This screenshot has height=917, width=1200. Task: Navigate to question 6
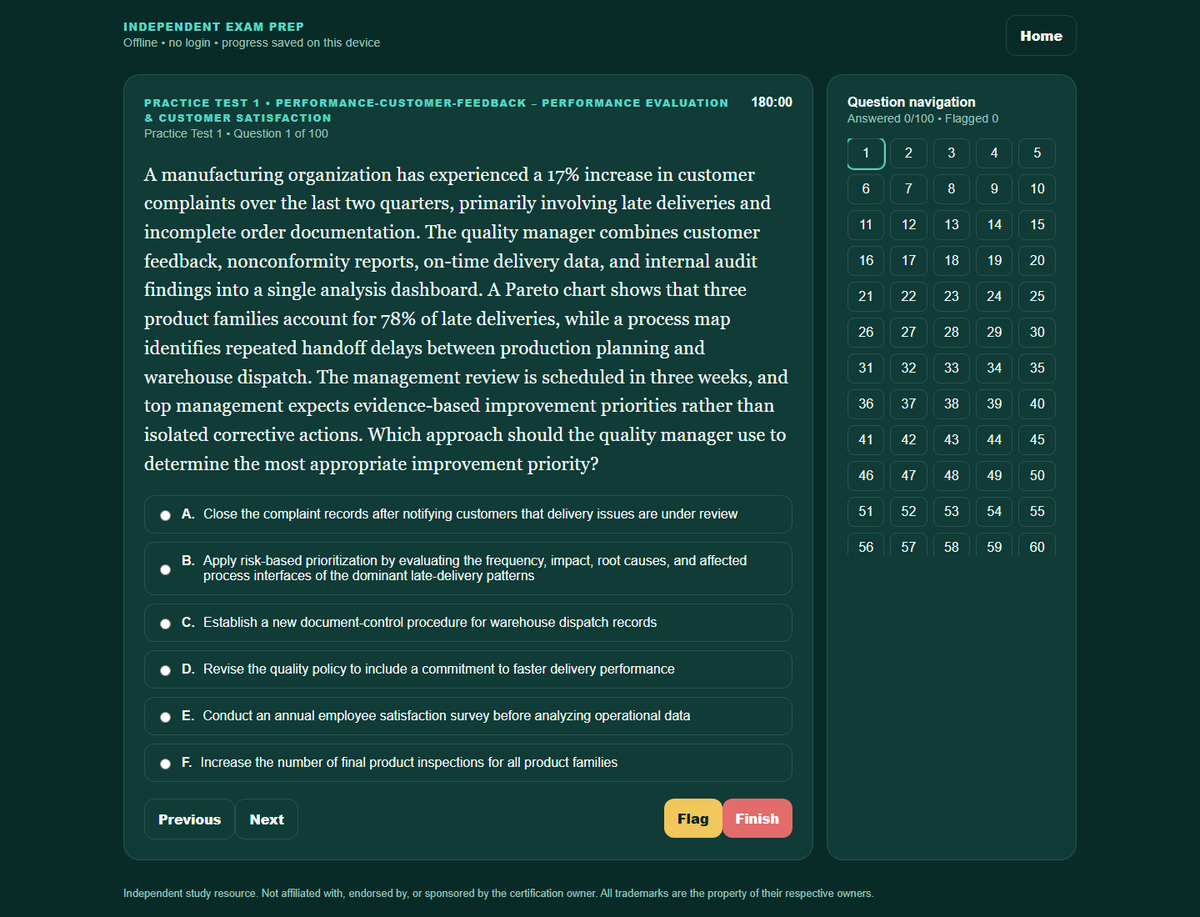point(866,189)
